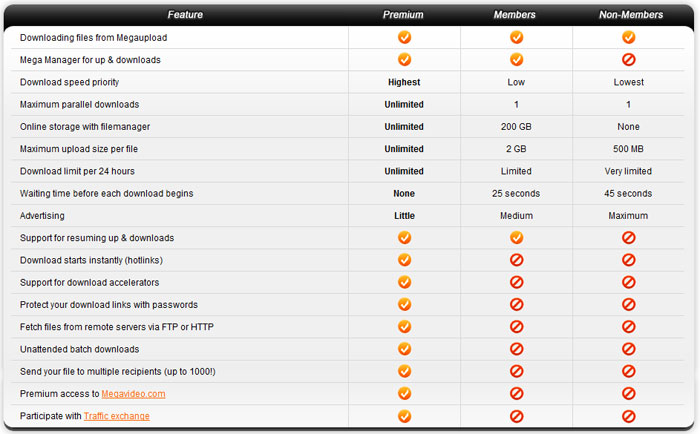Image resolution: width=700 pixels, height=434 pixels.
Task: Click the 200 GB Members storage value
Action: point(516,127)
